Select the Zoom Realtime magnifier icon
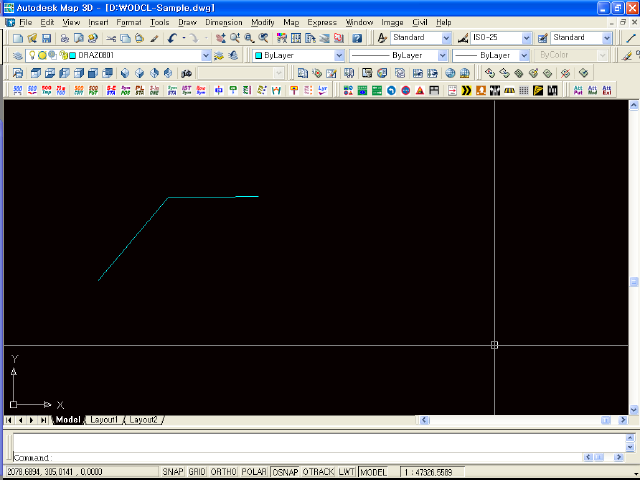 coord(235,38)
